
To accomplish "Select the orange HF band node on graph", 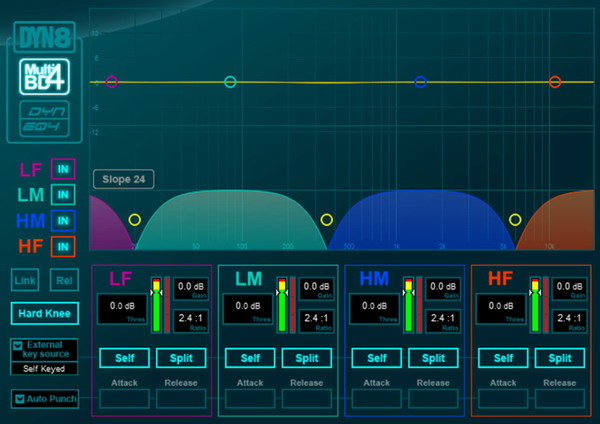I will pos(555,82).
